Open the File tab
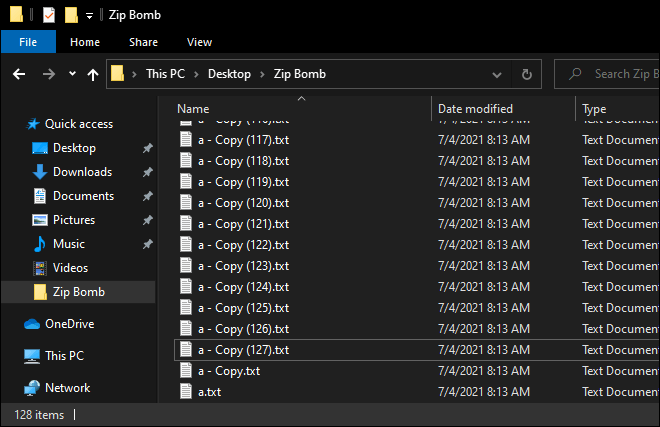Viewport: 660px width, 427px height. coord(28,42)
